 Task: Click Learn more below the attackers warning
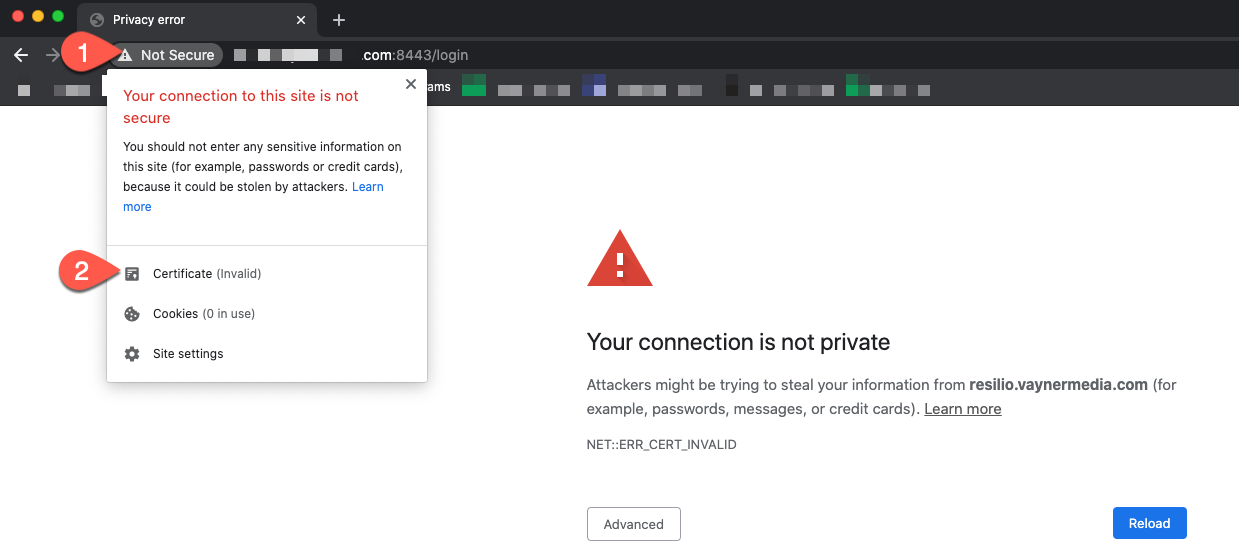click(x=962, y=409)
